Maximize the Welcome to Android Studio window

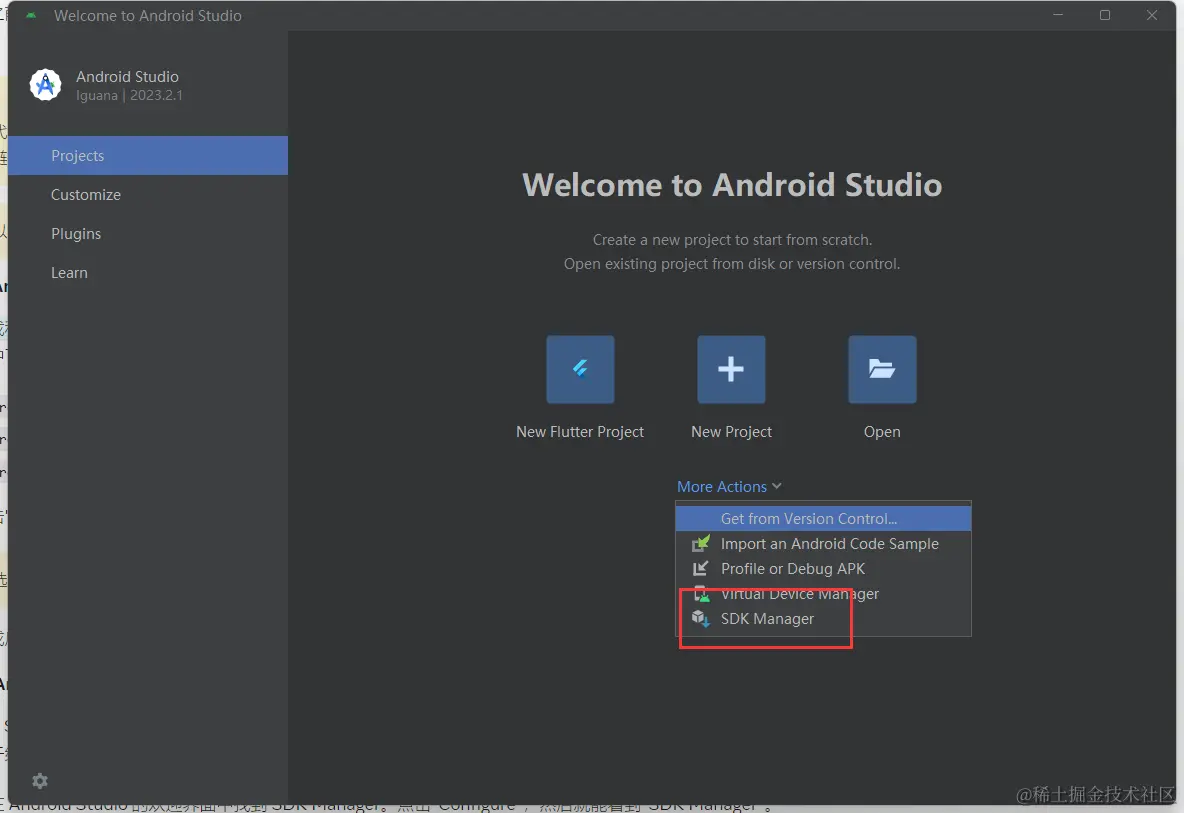click(1105, 15)
